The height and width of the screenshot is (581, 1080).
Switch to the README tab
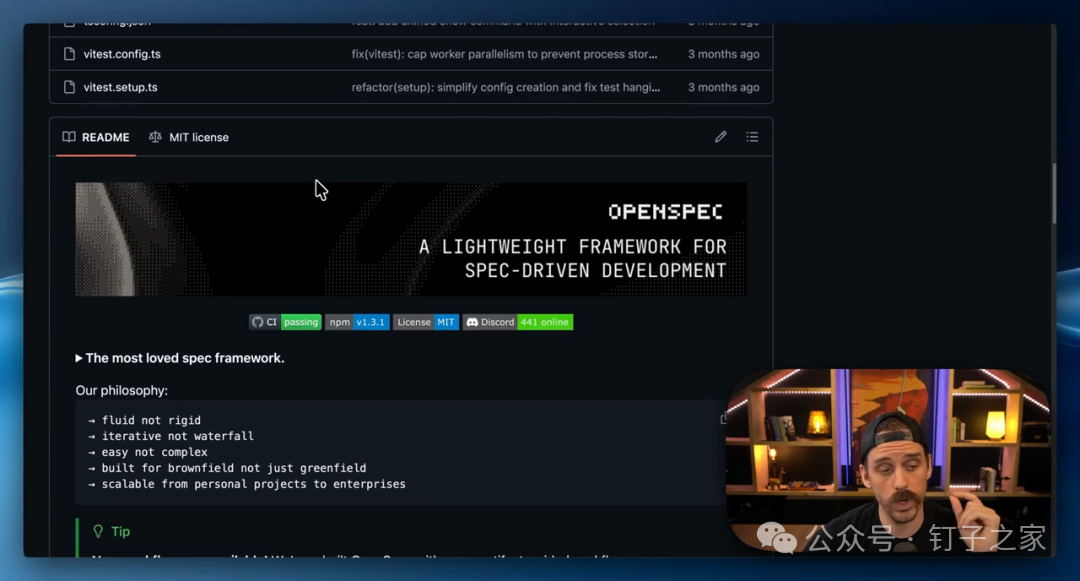click(96, 137)
